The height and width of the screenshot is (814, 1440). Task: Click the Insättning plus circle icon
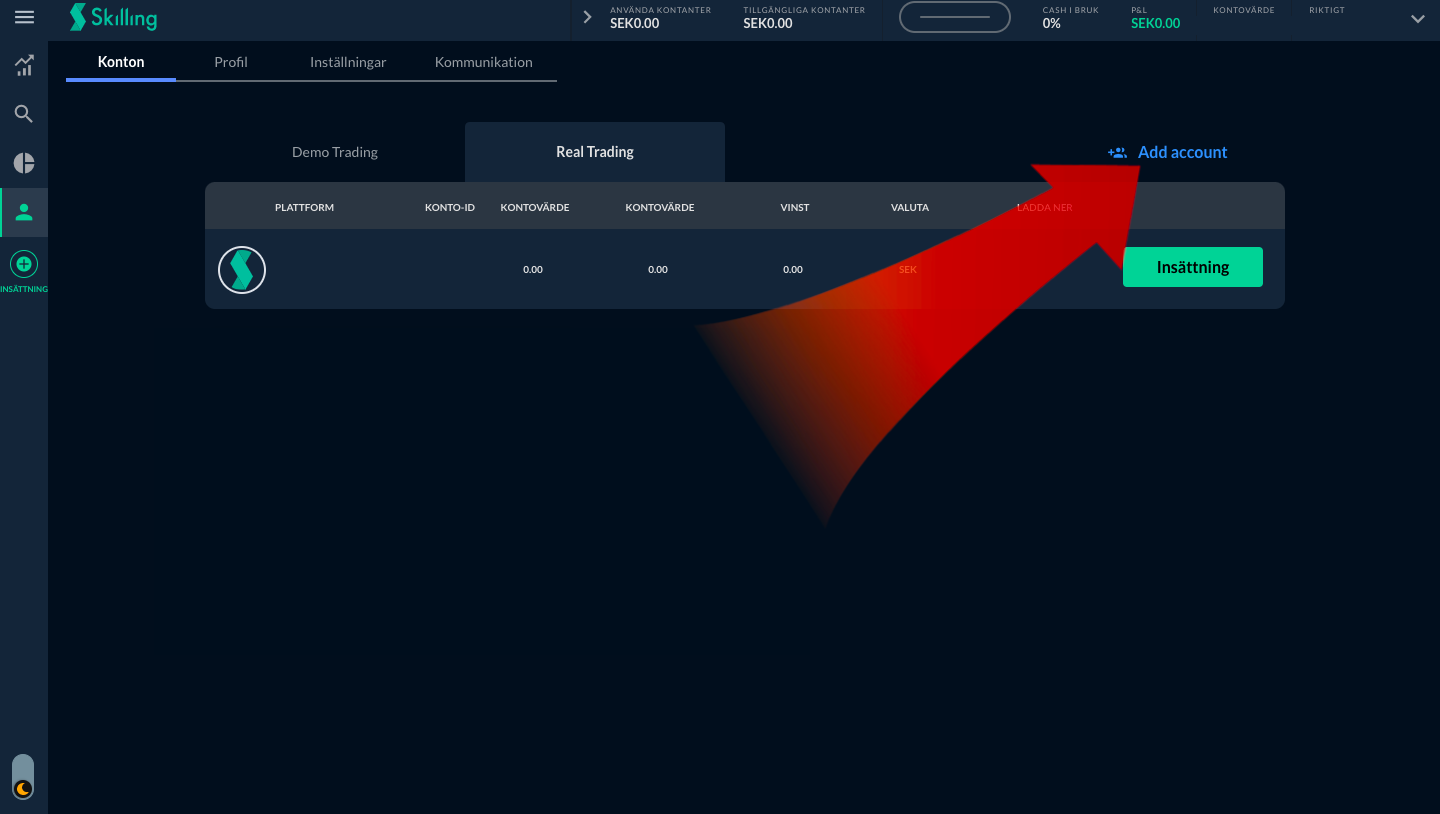pos(24,265)
